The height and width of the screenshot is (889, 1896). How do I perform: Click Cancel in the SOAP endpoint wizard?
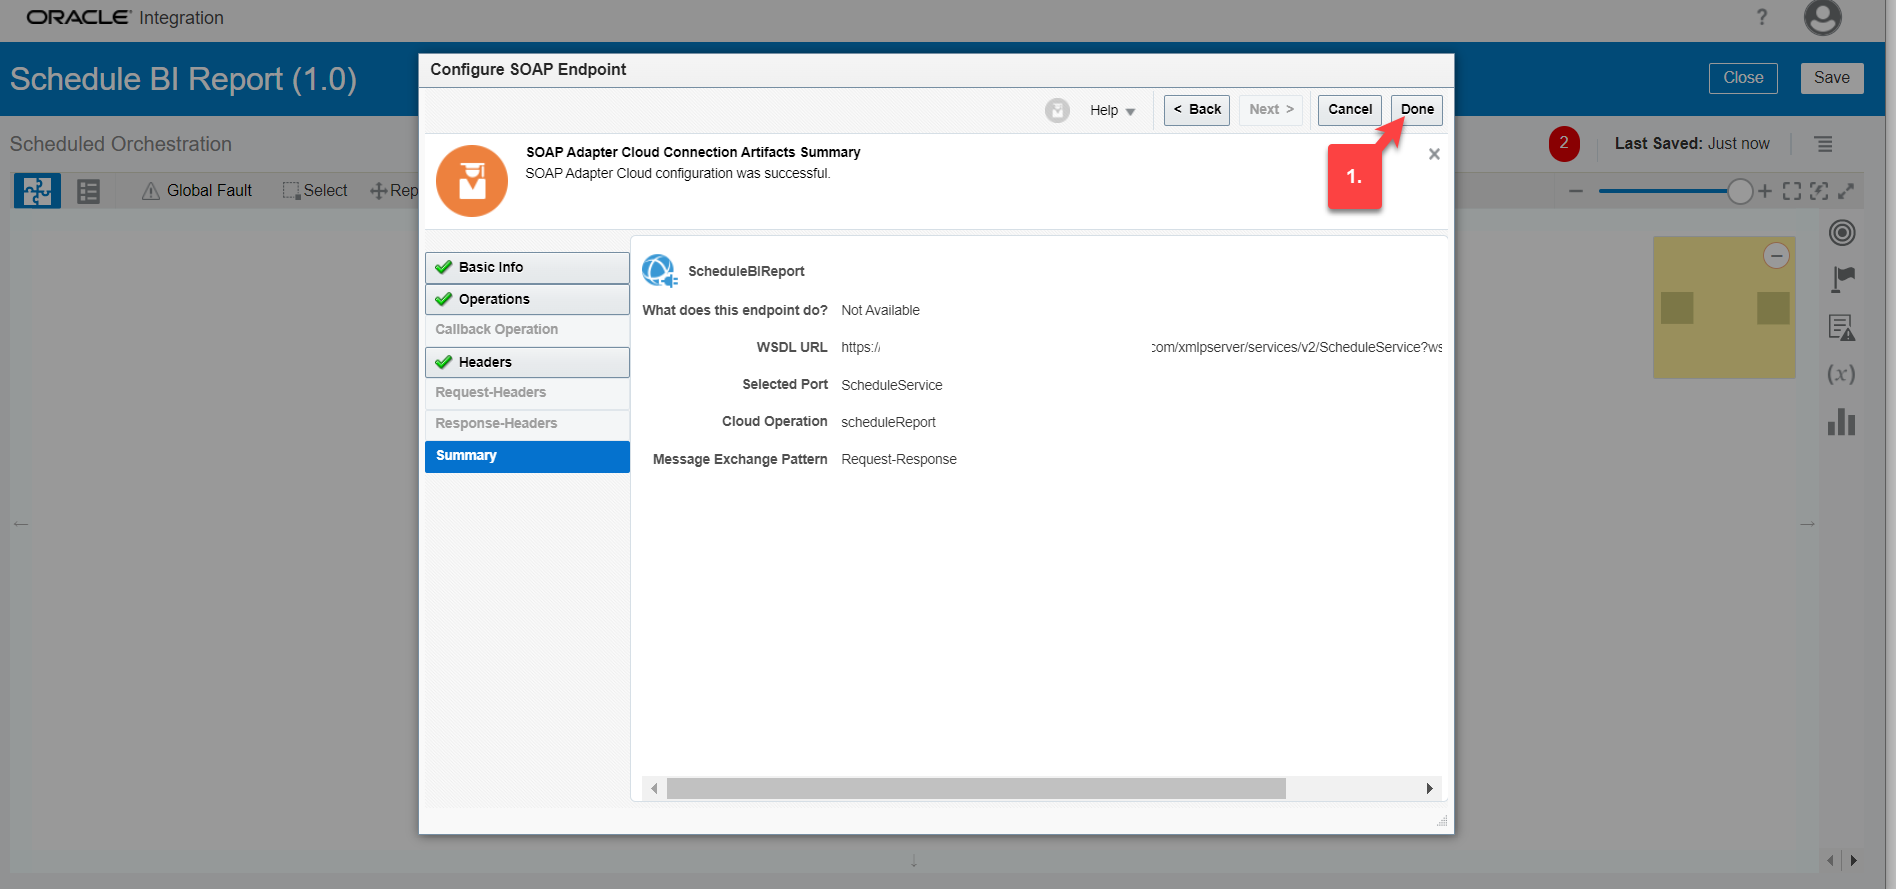1349,110
